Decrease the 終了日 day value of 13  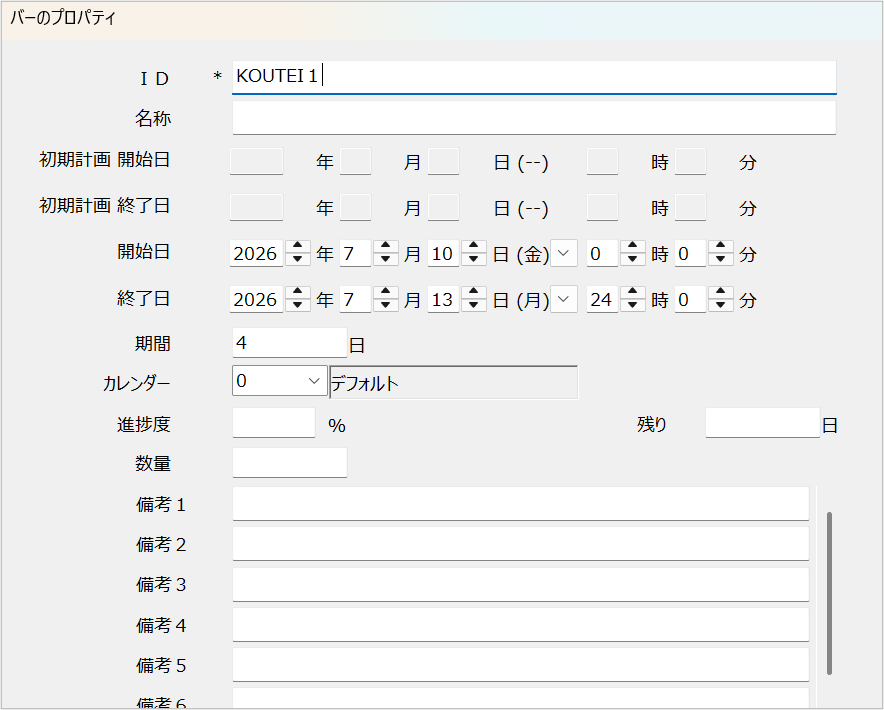click(474, 306)
